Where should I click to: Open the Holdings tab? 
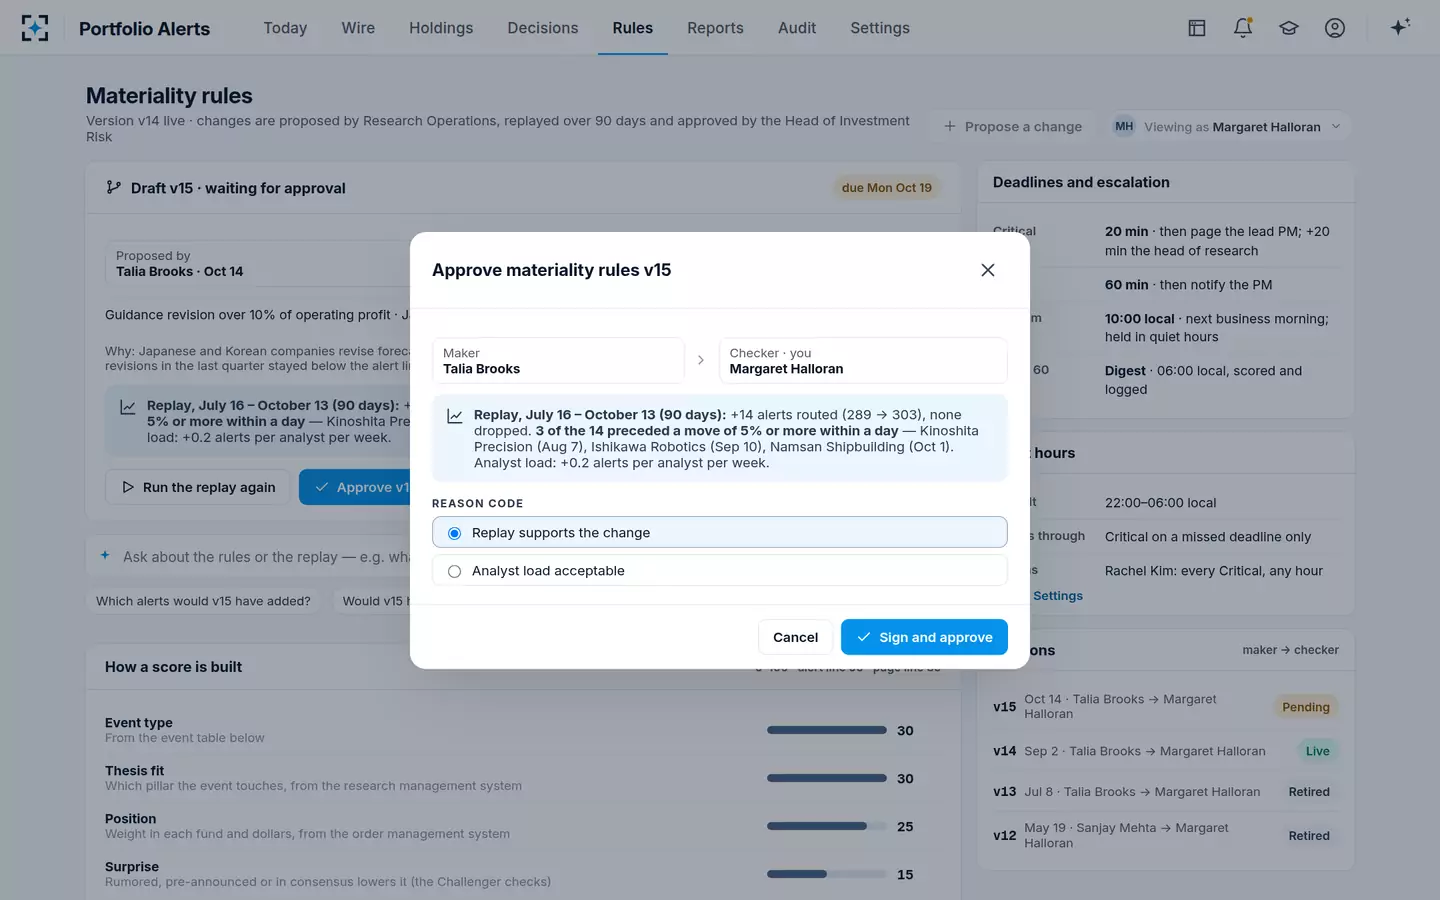tap(441, 28)
